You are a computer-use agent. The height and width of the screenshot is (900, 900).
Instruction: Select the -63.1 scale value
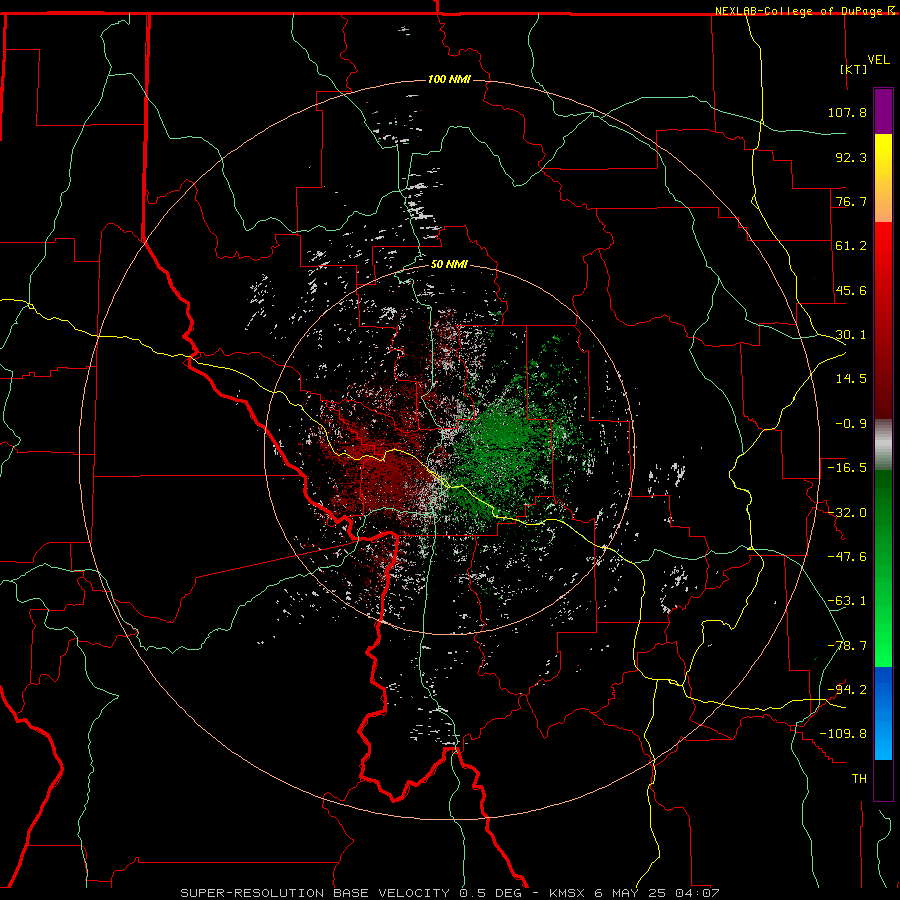click(847, 601)
